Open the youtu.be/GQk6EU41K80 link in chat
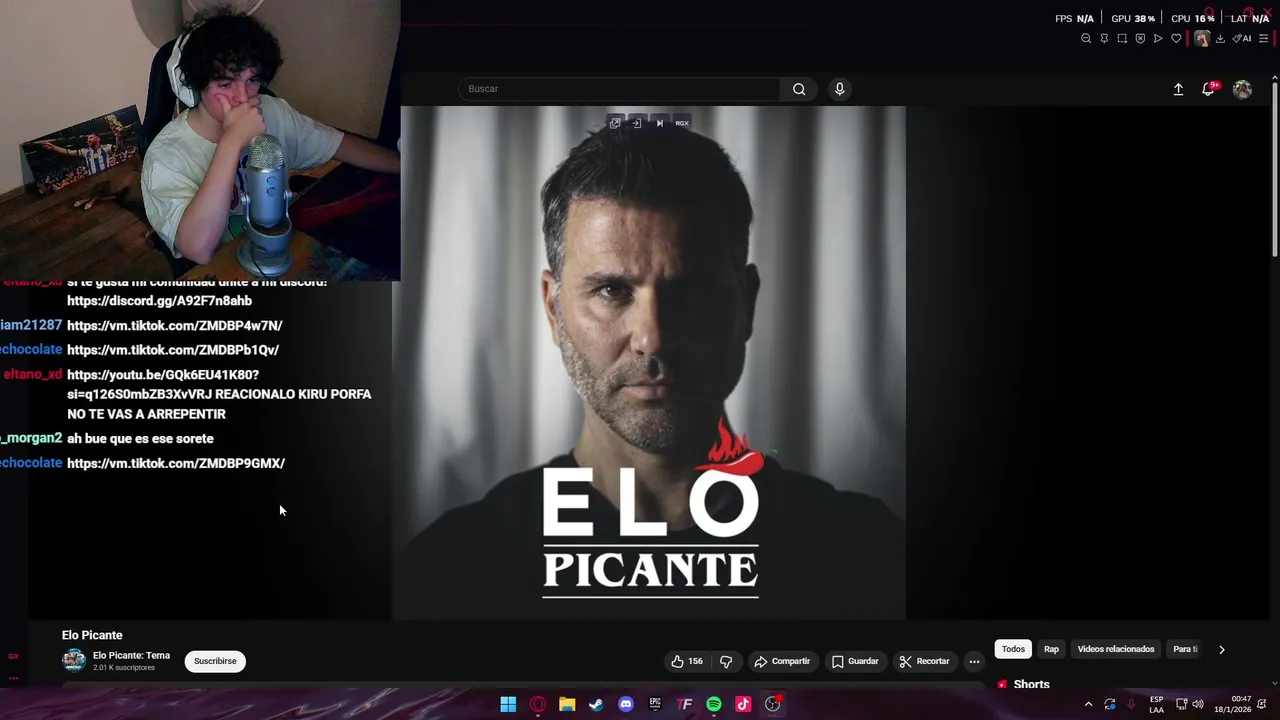1280x720 pixels. click(x=163, y=375)
